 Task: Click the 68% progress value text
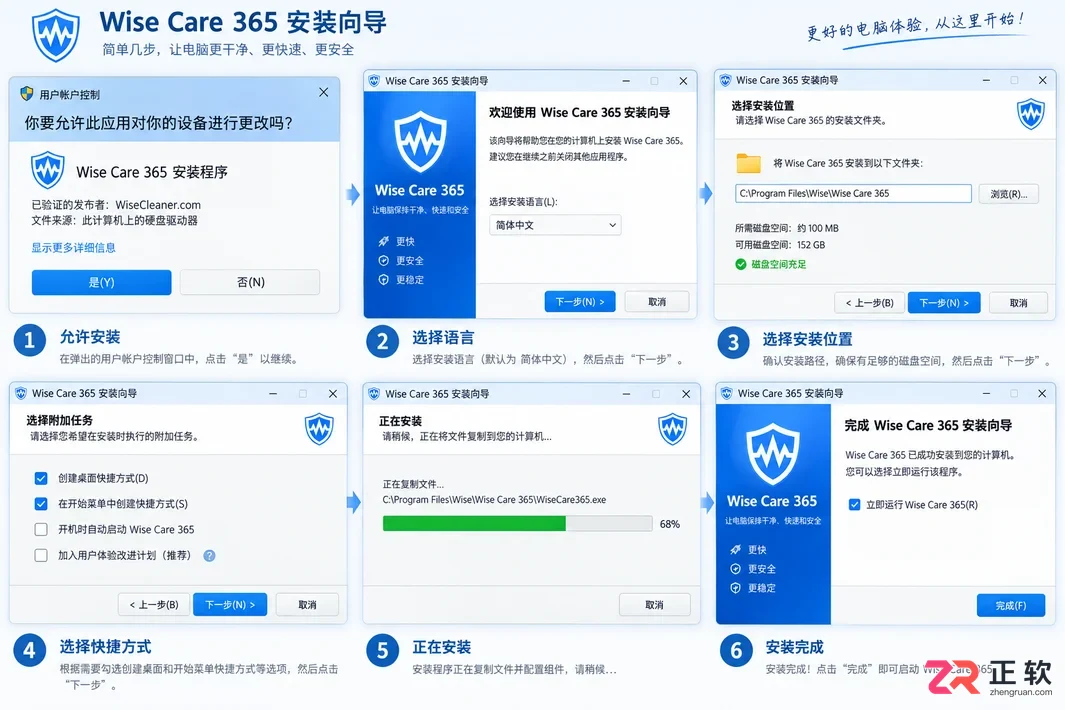(670, 524)
